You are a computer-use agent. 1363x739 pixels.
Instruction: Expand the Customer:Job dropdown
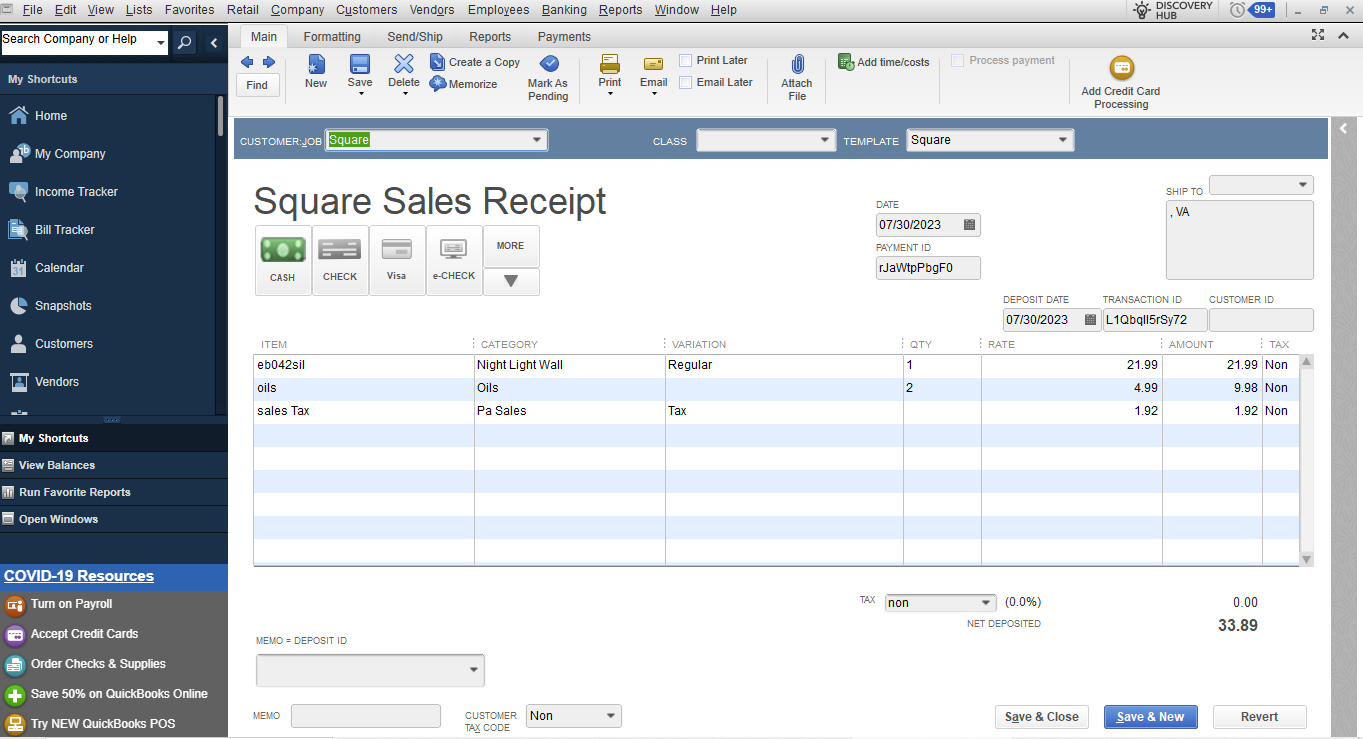pyautogui.click(x=537, y=140)
